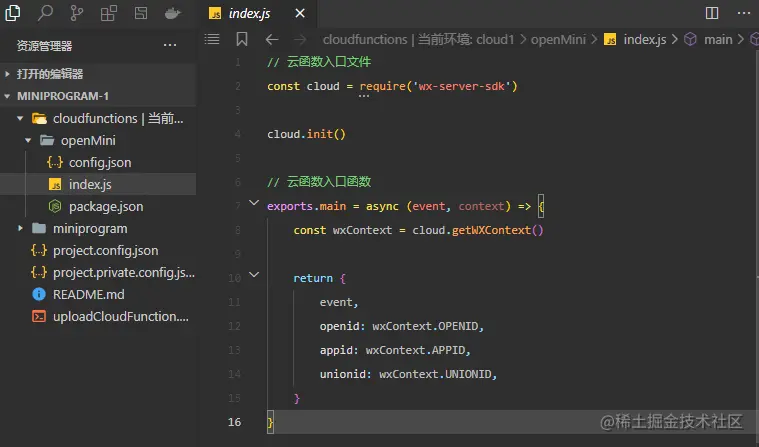Fold the return block at line 10
Screen dimensions: 759x447
click(x=254, y=275)
